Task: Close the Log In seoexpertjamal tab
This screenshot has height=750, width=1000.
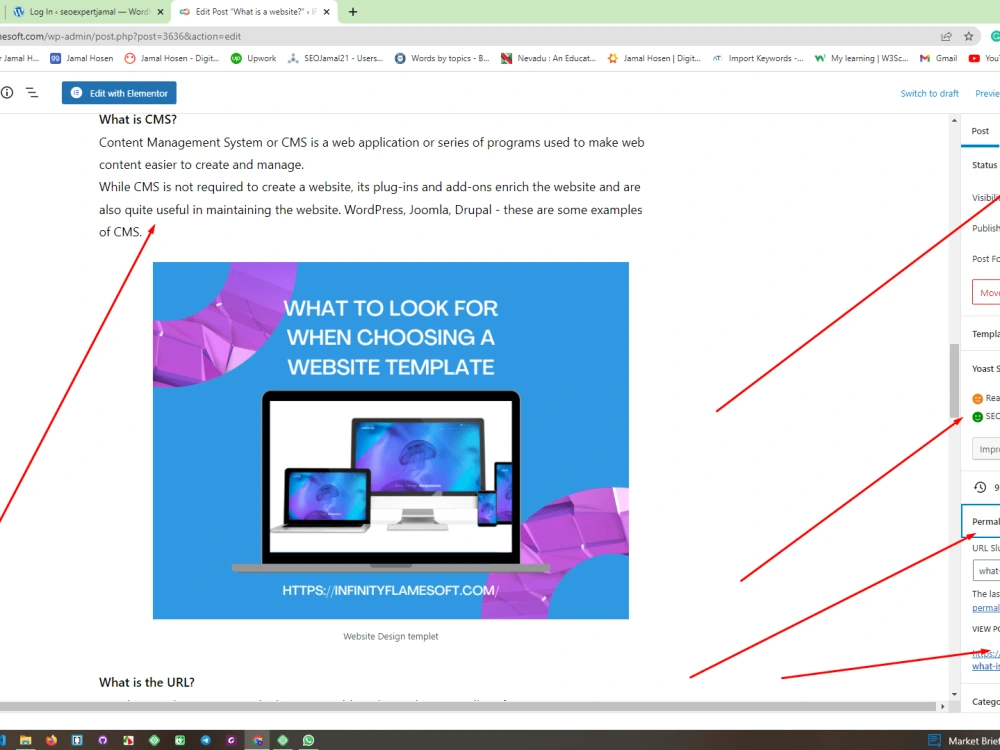Action: click(161, 11)
